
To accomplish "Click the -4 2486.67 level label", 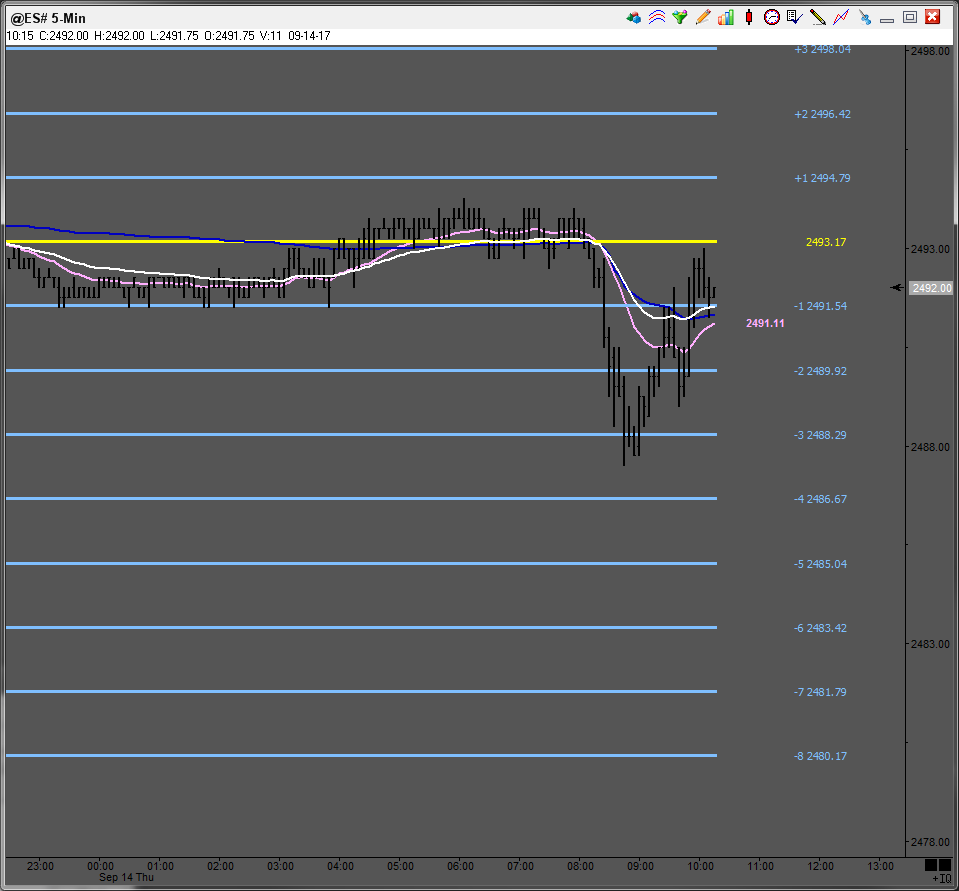I will pos(821,500).
